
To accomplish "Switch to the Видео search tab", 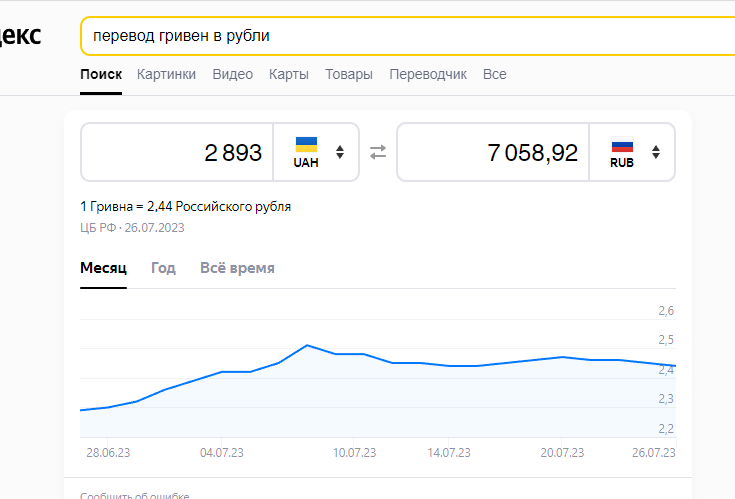I will 232,74.
